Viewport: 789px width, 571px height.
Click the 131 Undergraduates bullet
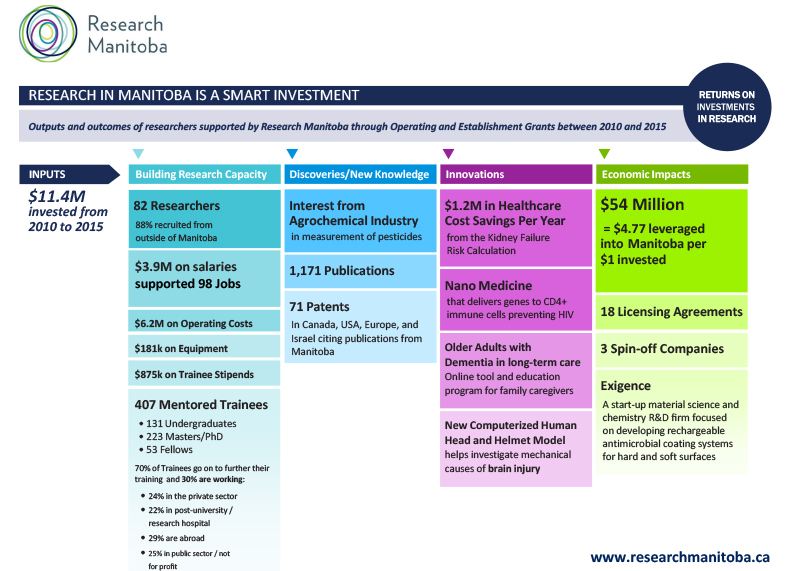coord(187,424)
